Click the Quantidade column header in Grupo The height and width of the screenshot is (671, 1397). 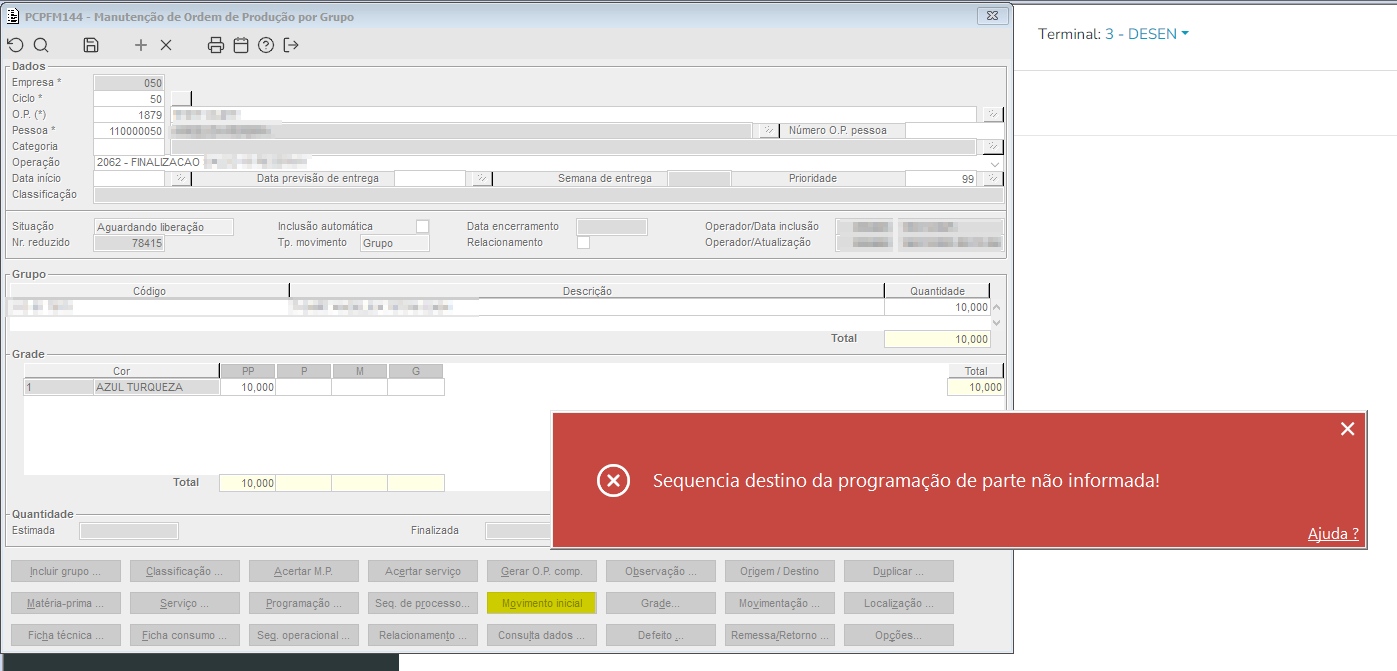(936, 291)
